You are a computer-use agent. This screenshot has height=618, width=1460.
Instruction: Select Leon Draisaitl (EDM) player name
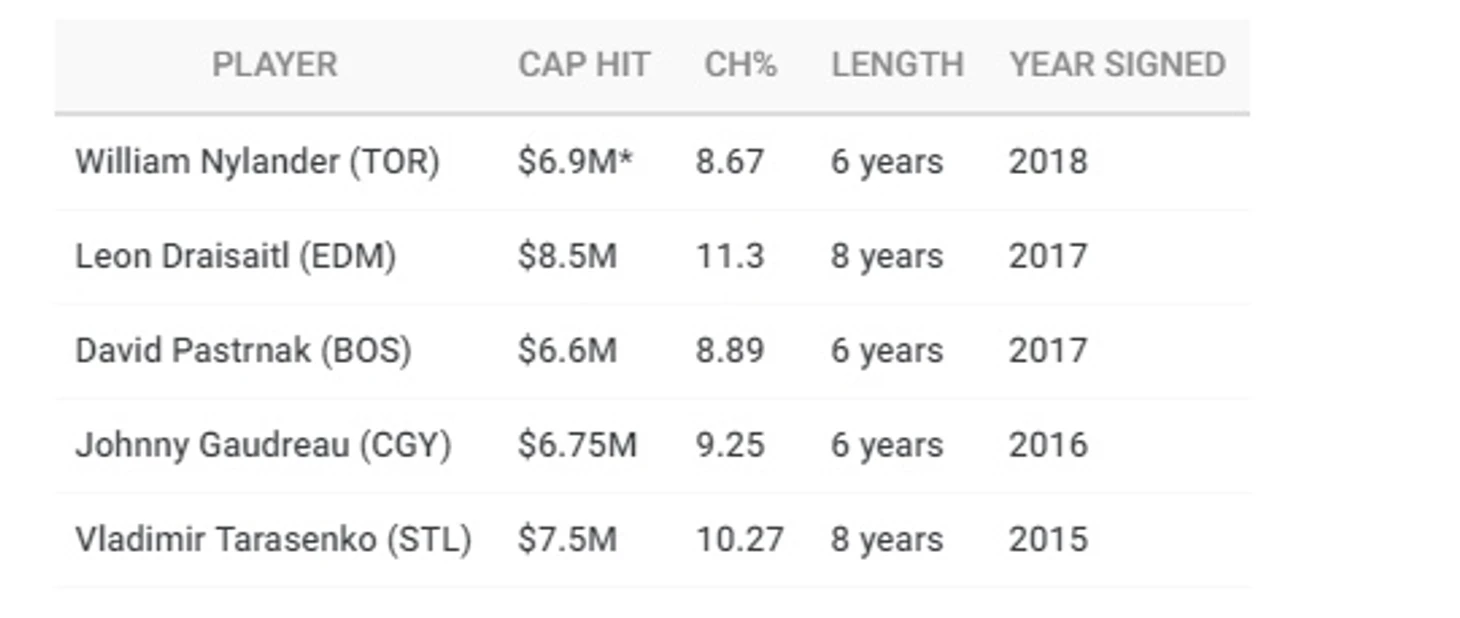pos(235,257)
